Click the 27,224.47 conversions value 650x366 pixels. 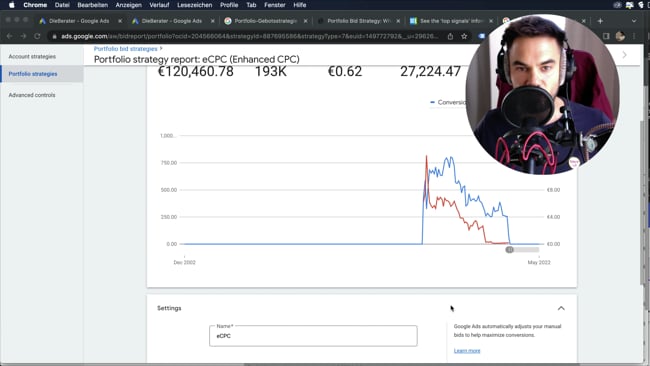pyautogui.click(x=430, y=71)
